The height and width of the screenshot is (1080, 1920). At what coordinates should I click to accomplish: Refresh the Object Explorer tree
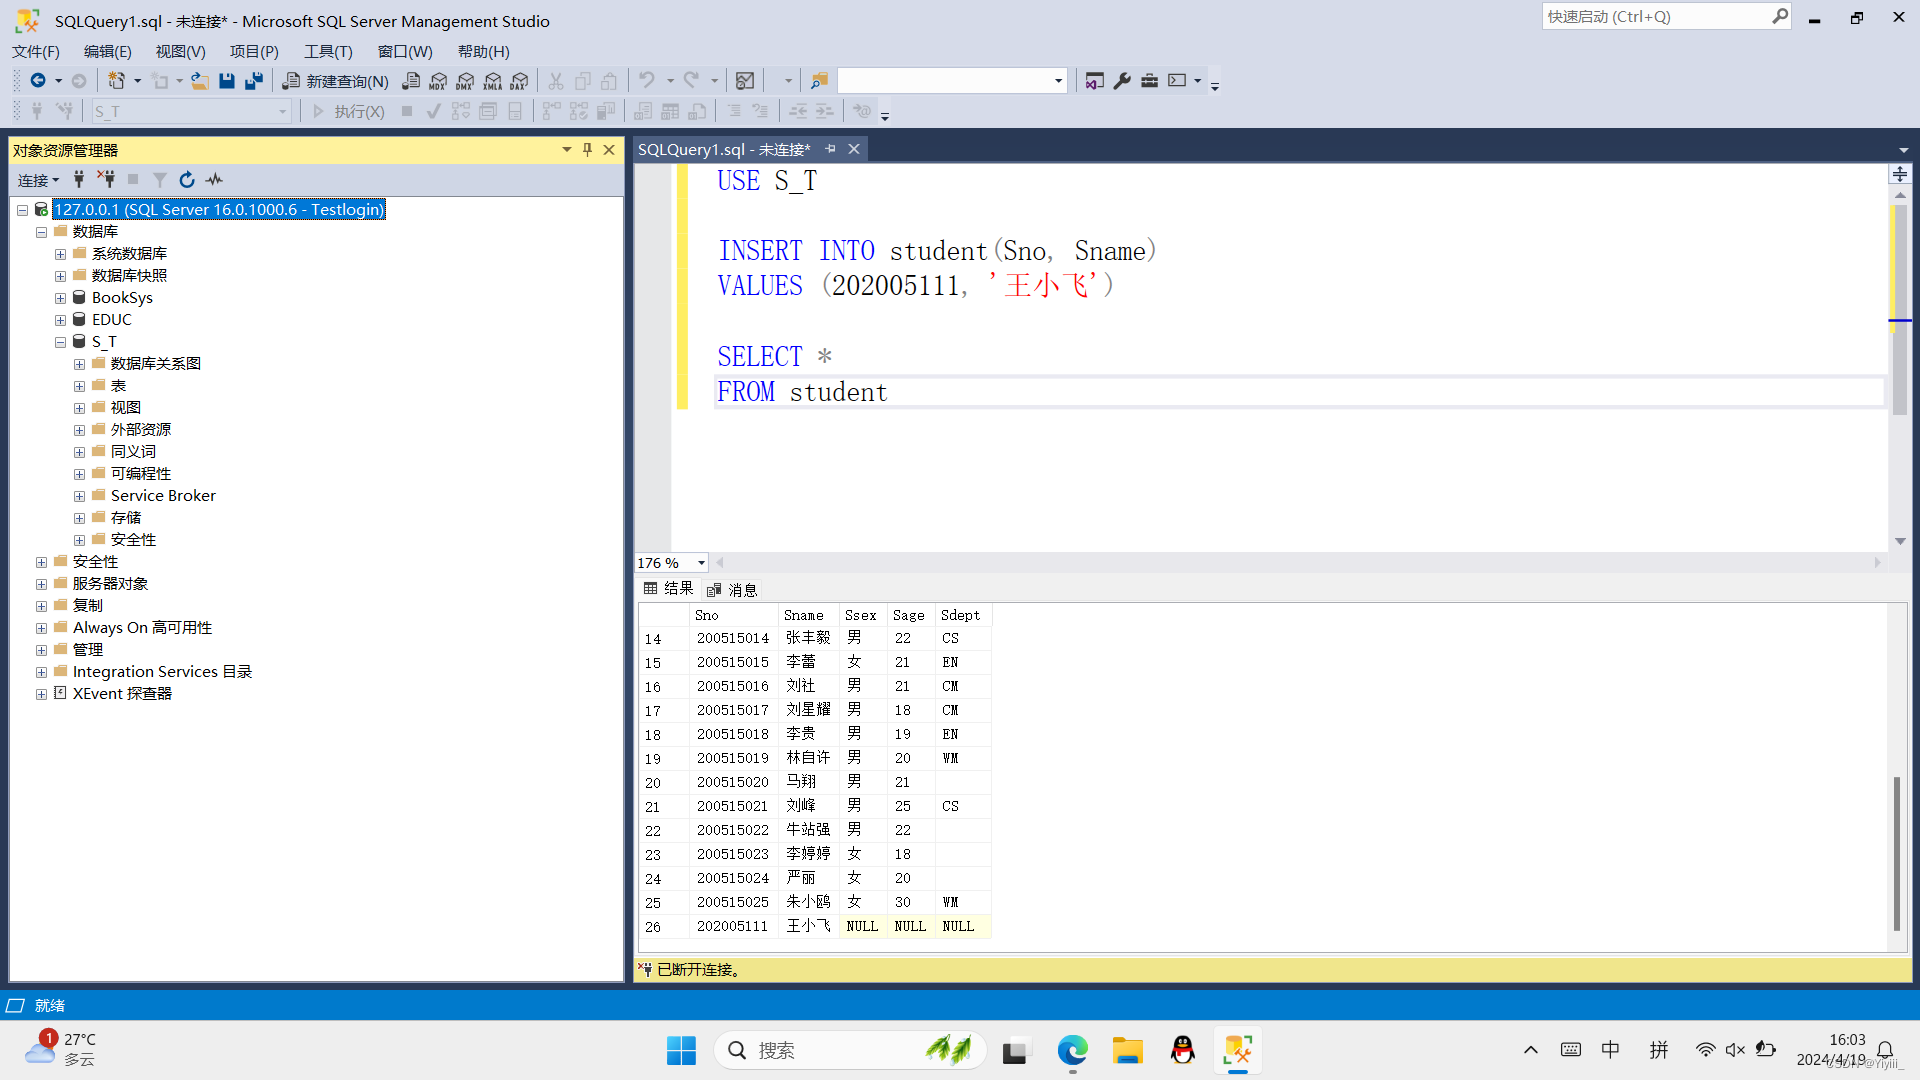point(187,180)
